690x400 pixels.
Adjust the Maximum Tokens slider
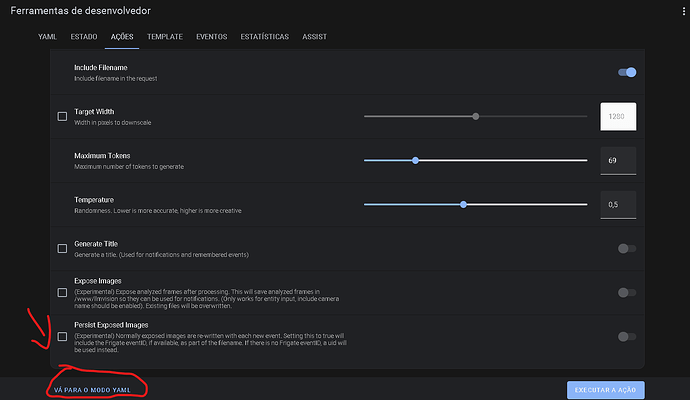(415, 160)
